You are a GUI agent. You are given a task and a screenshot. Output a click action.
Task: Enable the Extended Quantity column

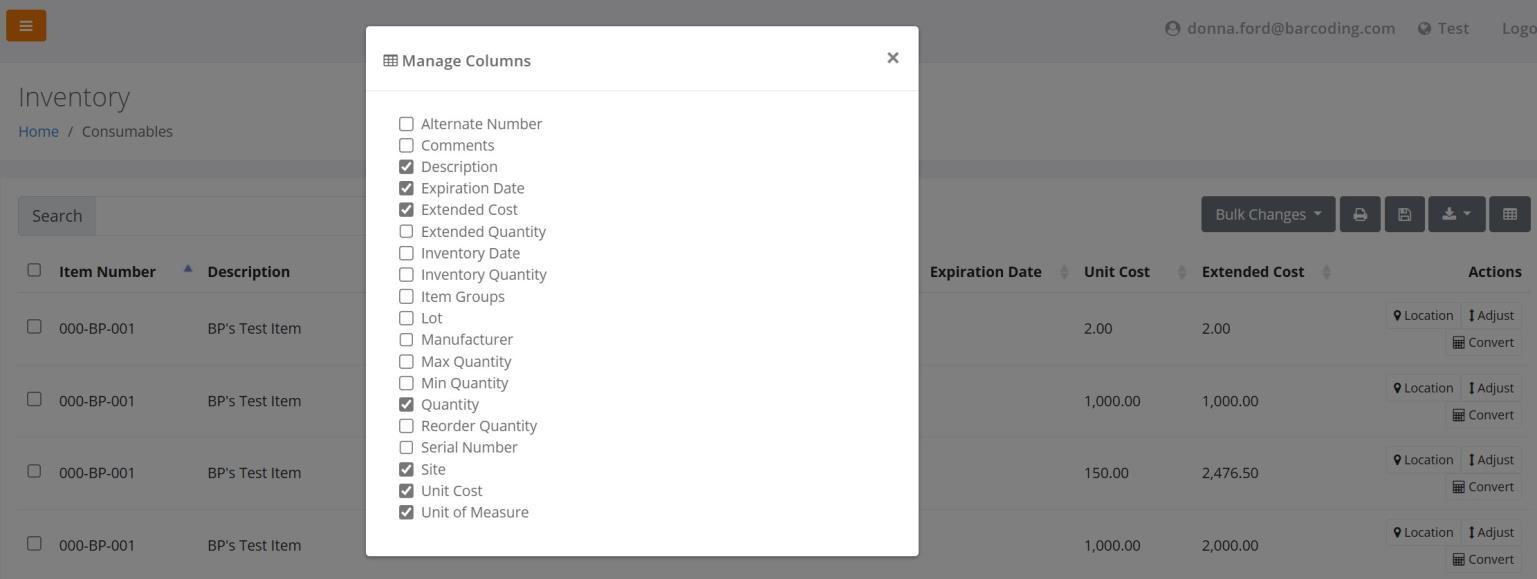(x=406, y=232)
